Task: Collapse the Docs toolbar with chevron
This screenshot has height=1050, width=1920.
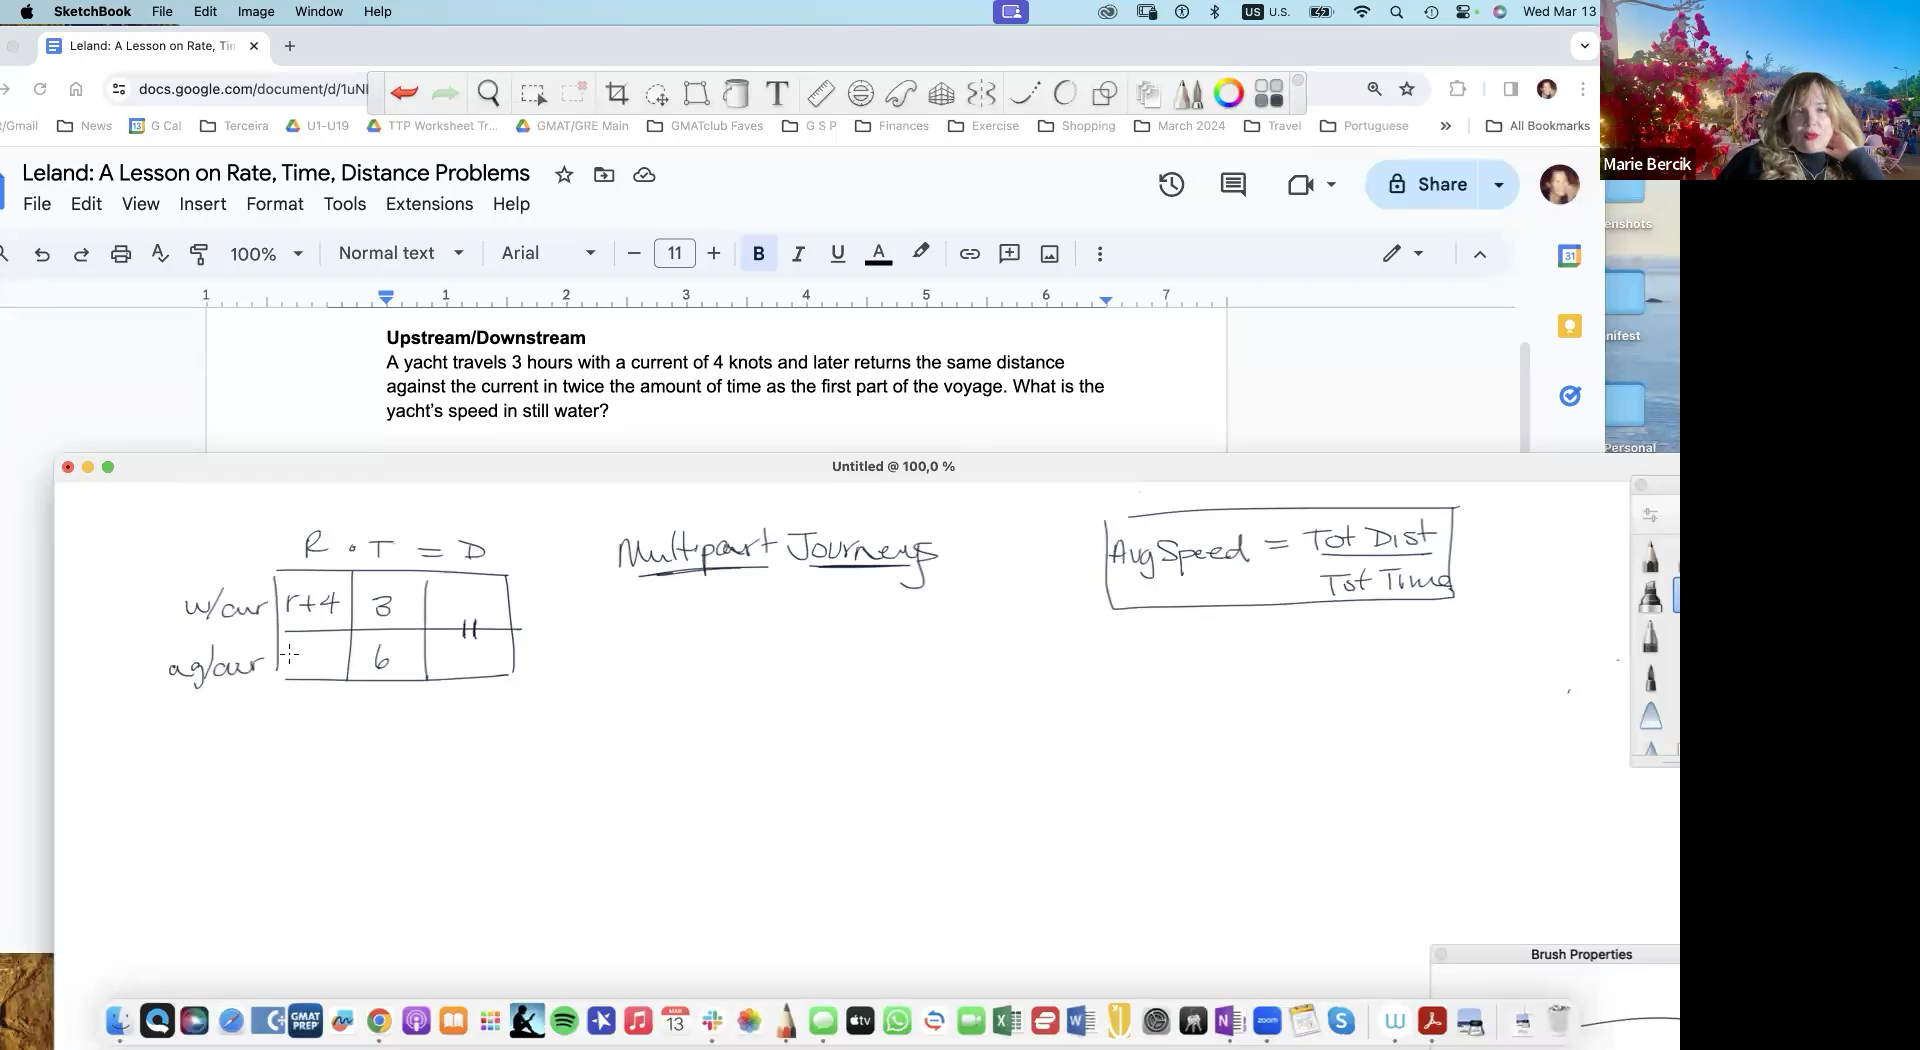Action: pyautogui.click(x=1480, y=254)
